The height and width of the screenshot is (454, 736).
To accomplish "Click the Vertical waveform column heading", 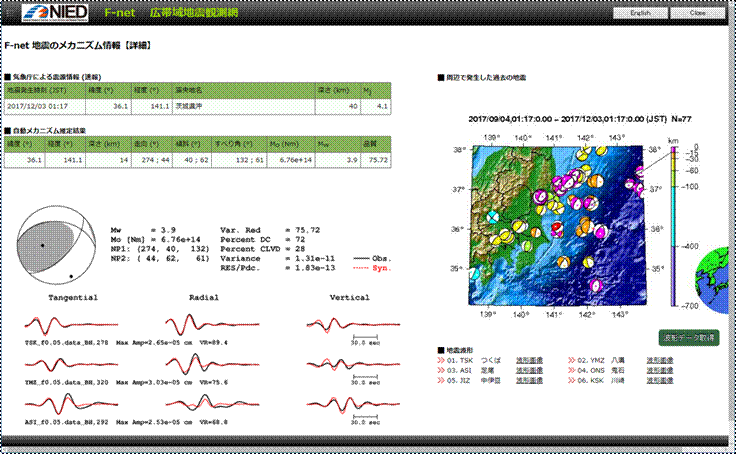I will click(350, 298).
